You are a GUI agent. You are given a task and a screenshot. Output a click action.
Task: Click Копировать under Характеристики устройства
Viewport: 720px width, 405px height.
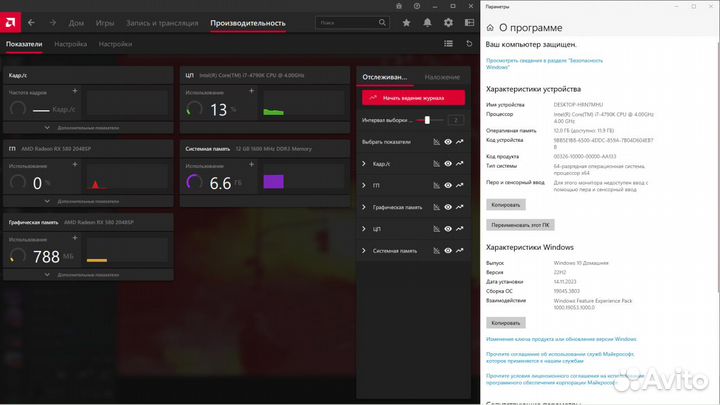click(506, 205)
